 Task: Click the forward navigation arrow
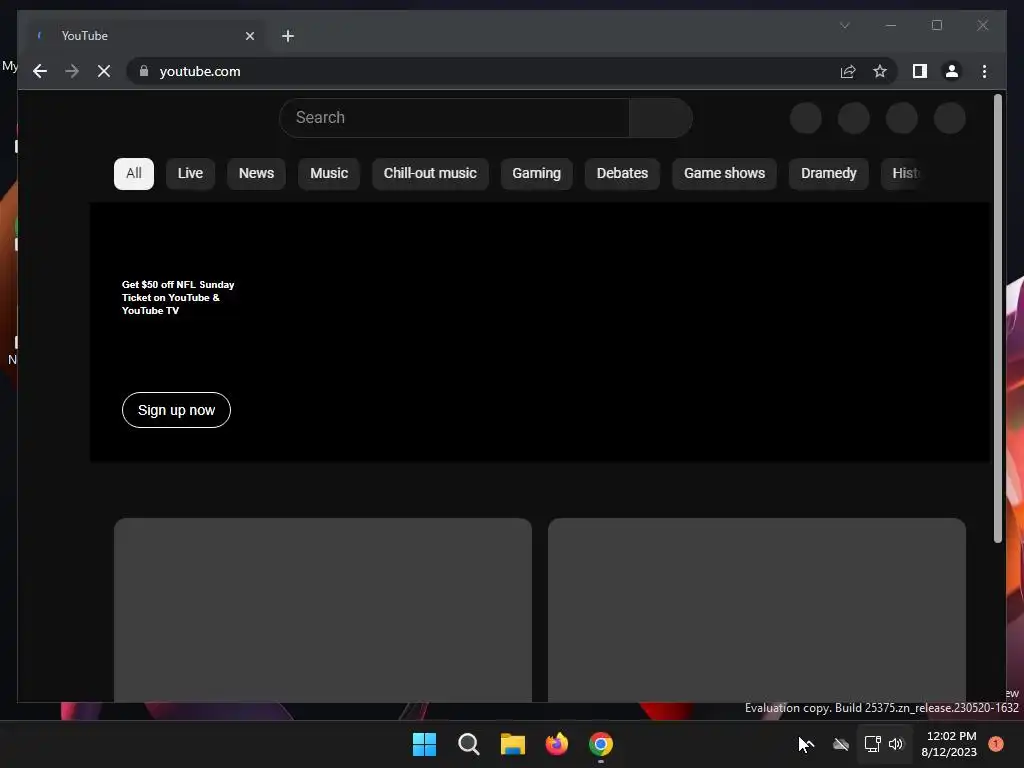(x=72, y=71)
